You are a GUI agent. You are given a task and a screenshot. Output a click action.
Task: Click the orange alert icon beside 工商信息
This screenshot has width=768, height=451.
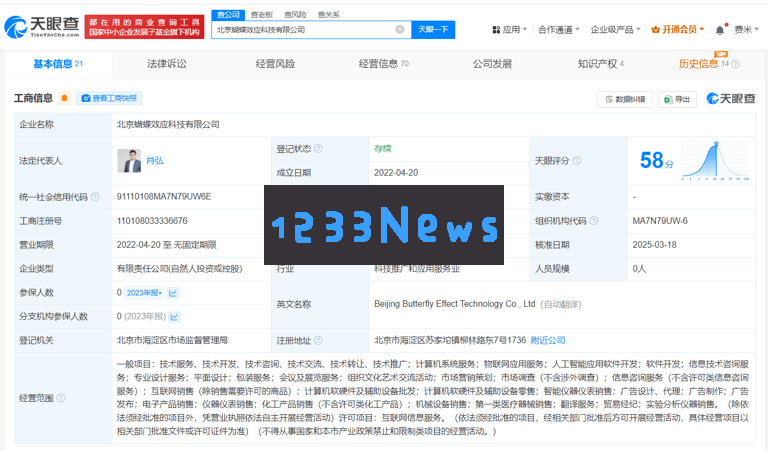tap(64, 98)
